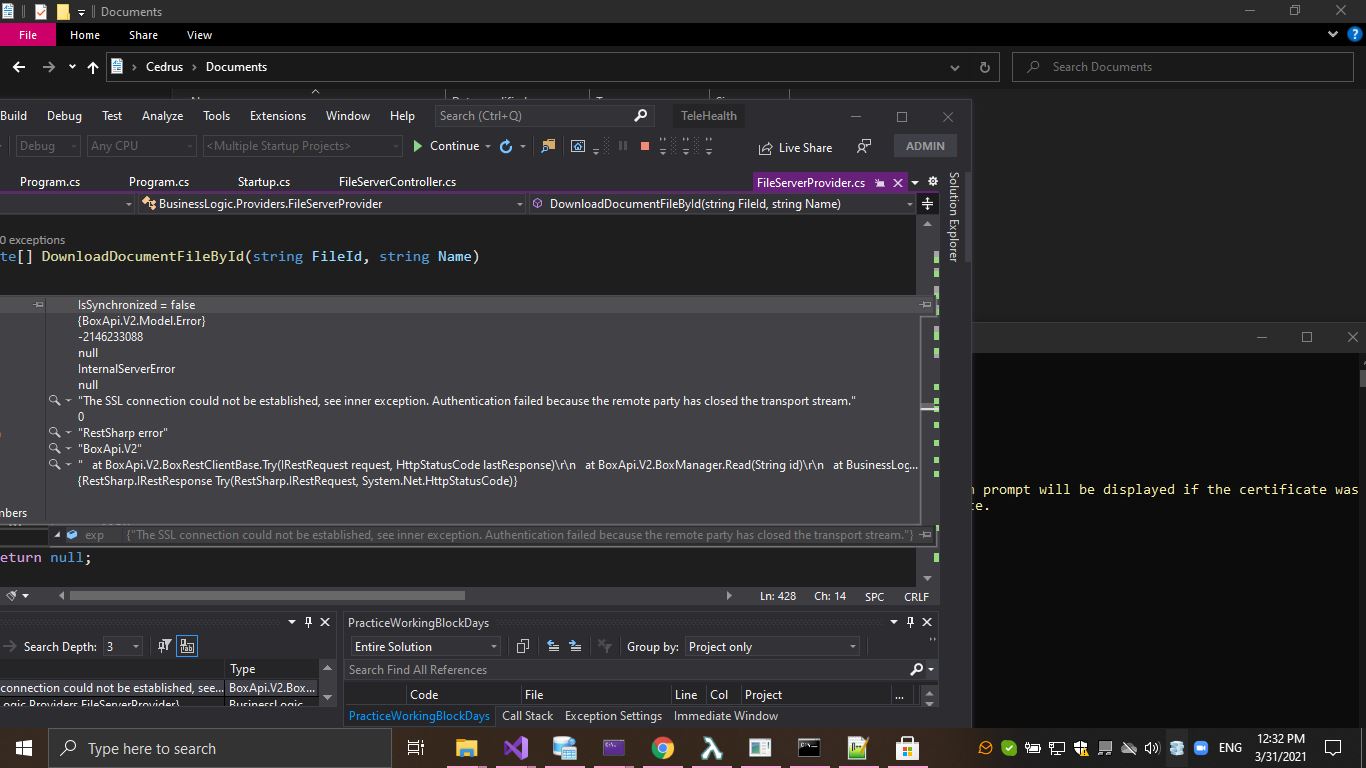Click the Up arrow in File Explorer
Viewport: 1366px width, 768px height.
(93, 67)
